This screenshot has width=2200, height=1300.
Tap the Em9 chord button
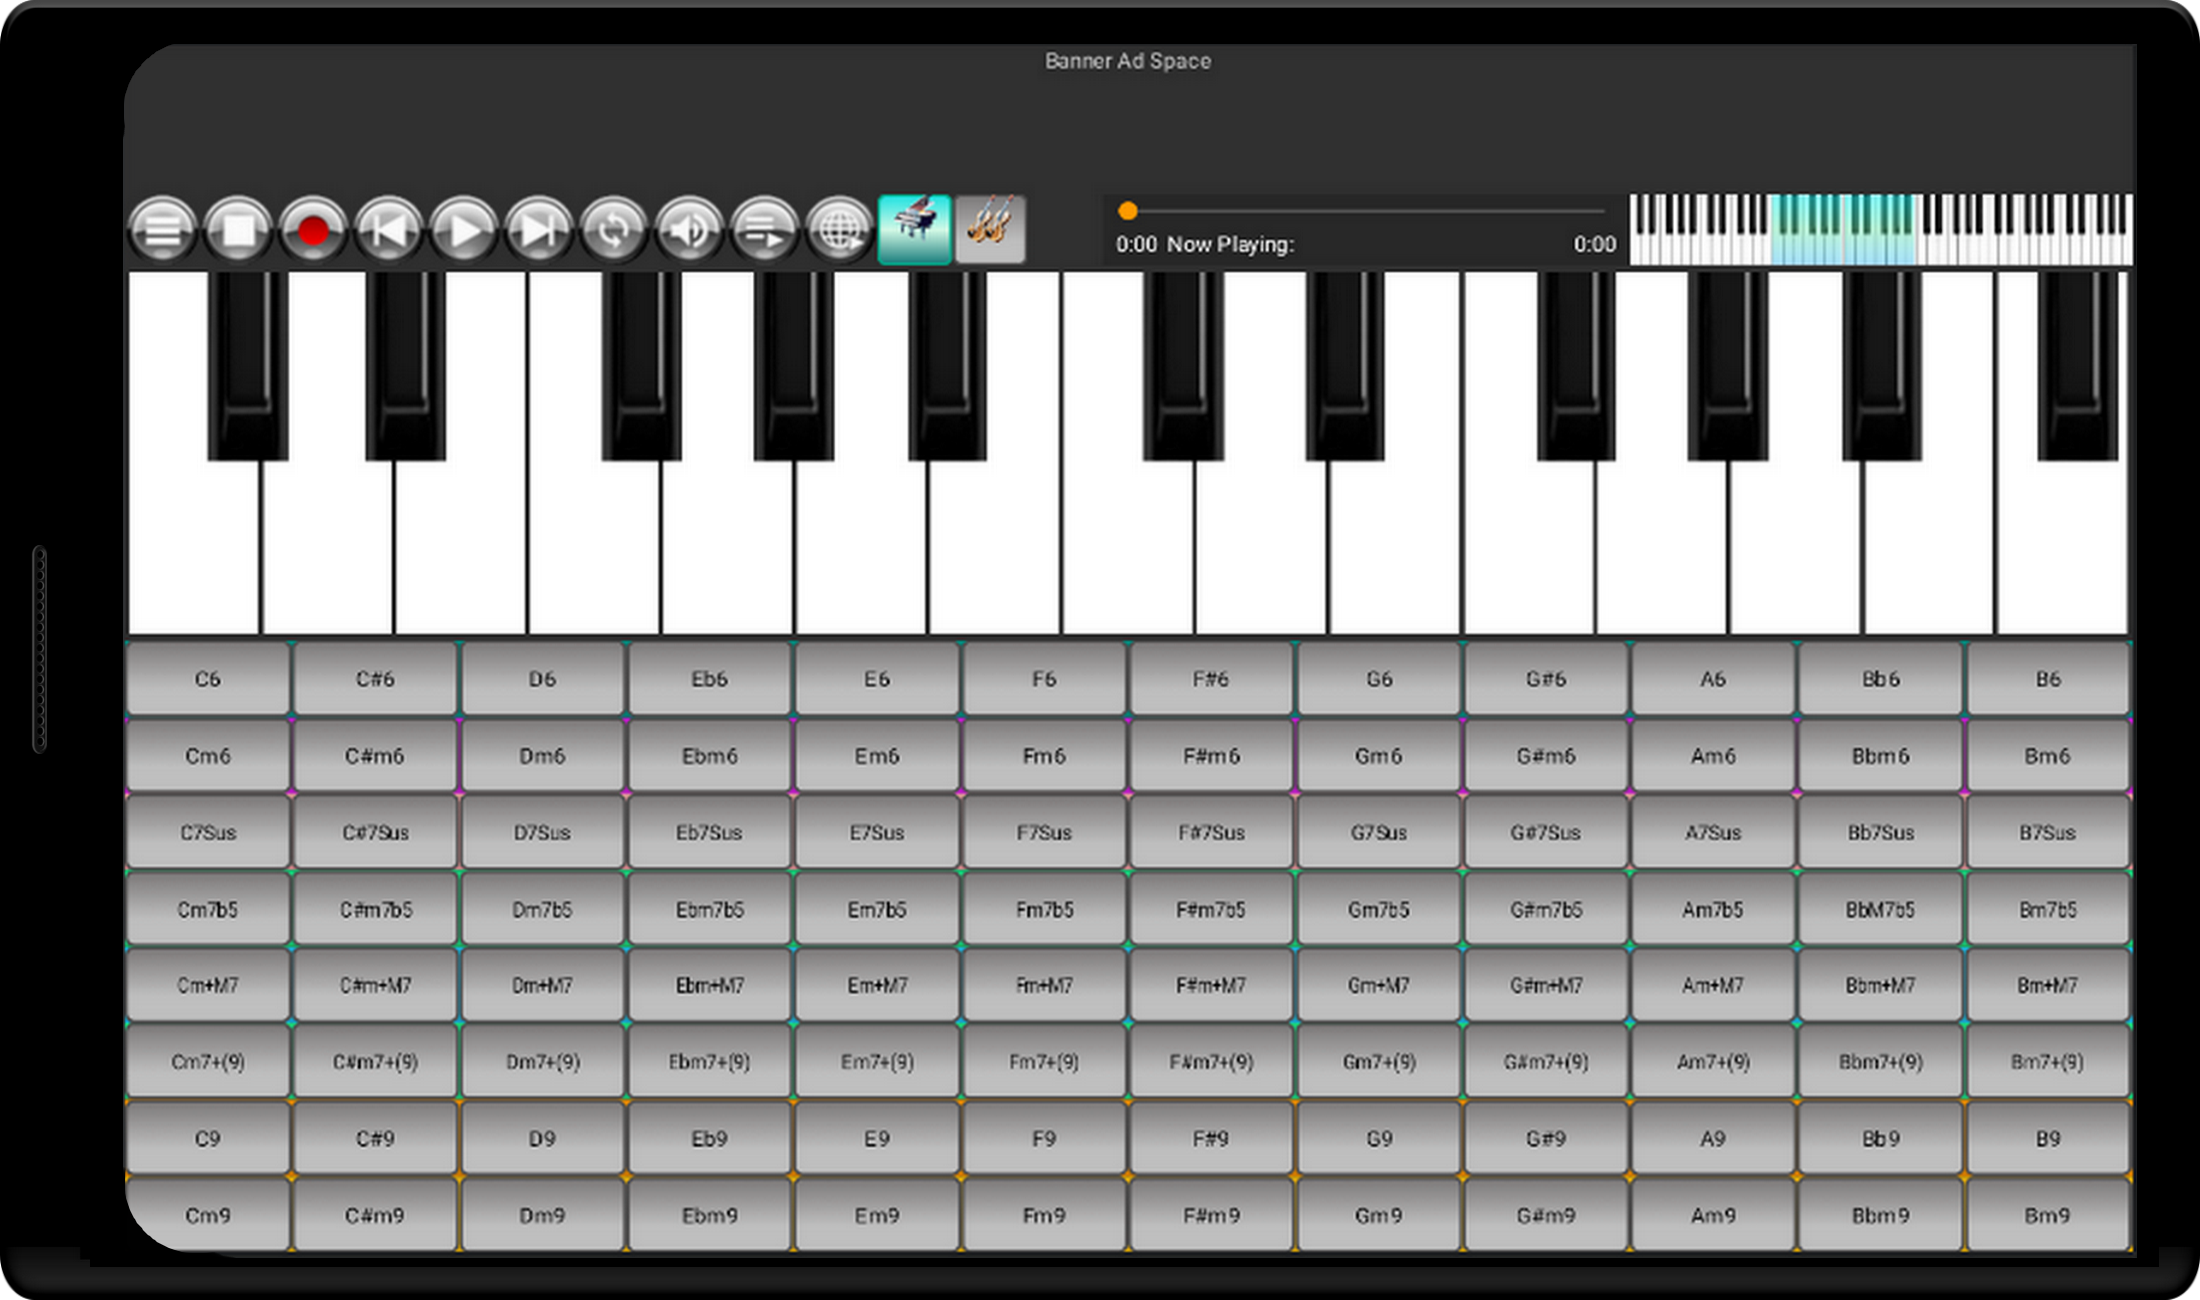point(877,1215)
